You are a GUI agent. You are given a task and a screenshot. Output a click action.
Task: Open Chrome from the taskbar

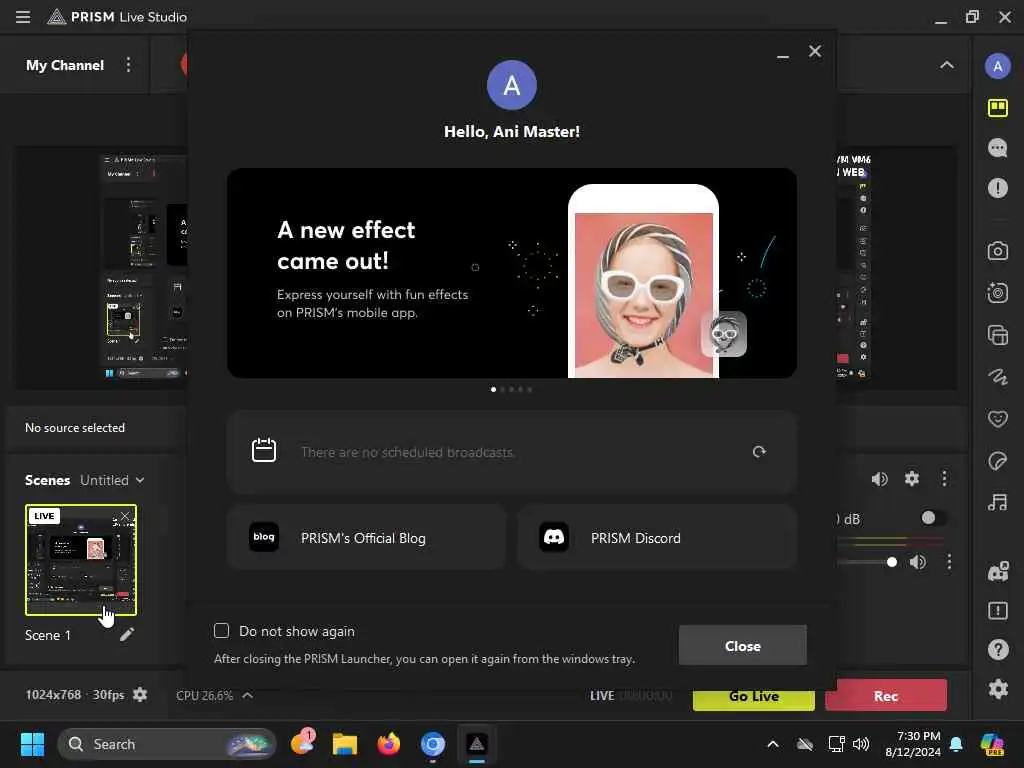(432, 744)
